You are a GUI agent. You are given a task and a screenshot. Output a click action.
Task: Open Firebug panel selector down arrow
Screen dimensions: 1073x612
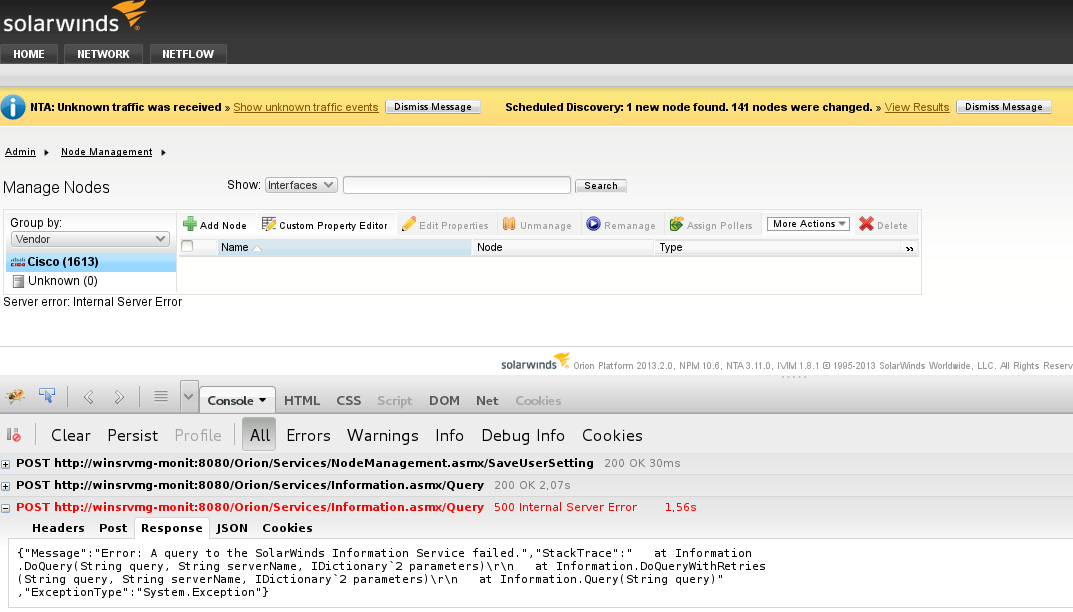189,397
